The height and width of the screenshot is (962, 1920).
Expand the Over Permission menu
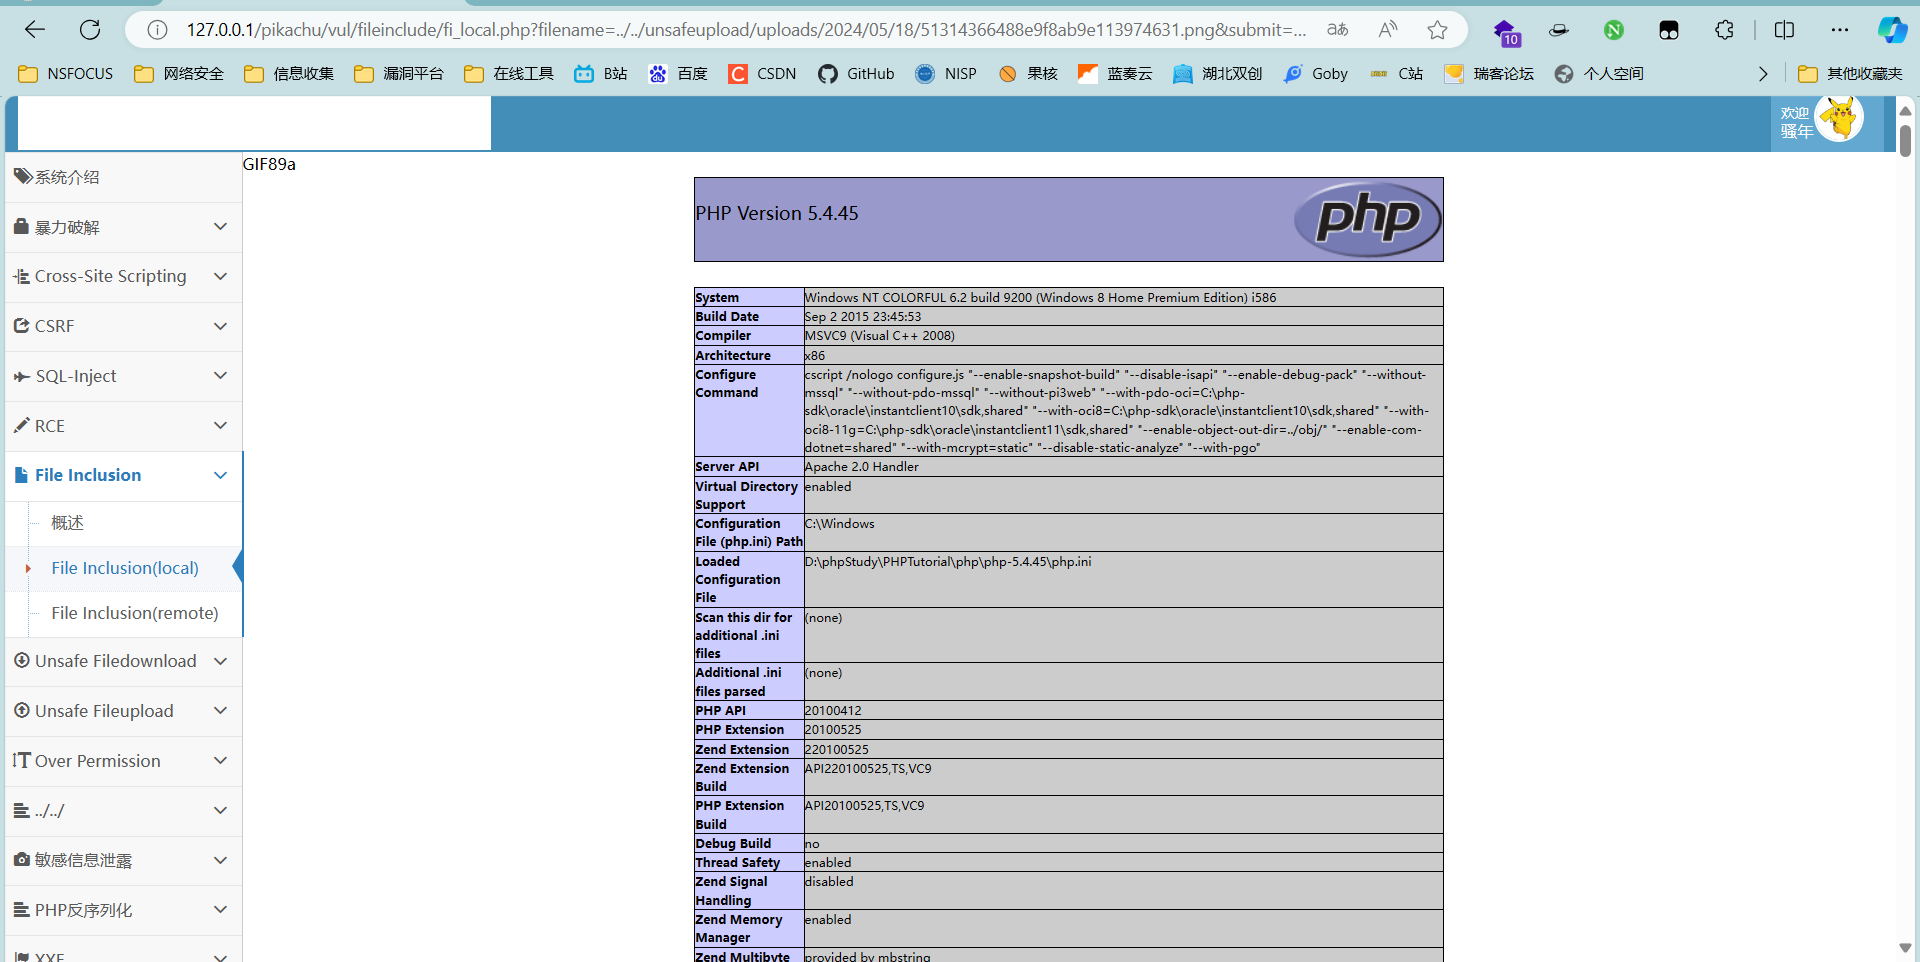coord(124,761)
